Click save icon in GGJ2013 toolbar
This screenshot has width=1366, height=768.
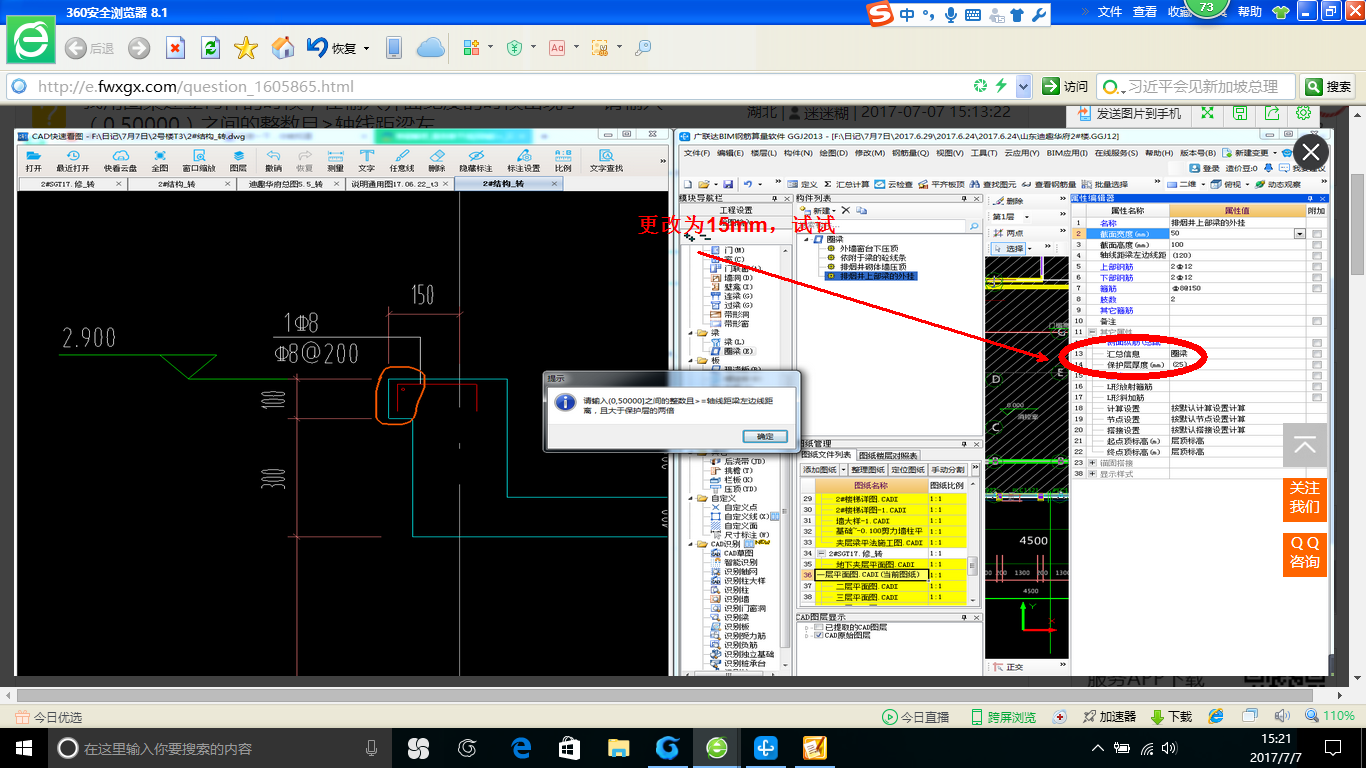coord(728,184)
